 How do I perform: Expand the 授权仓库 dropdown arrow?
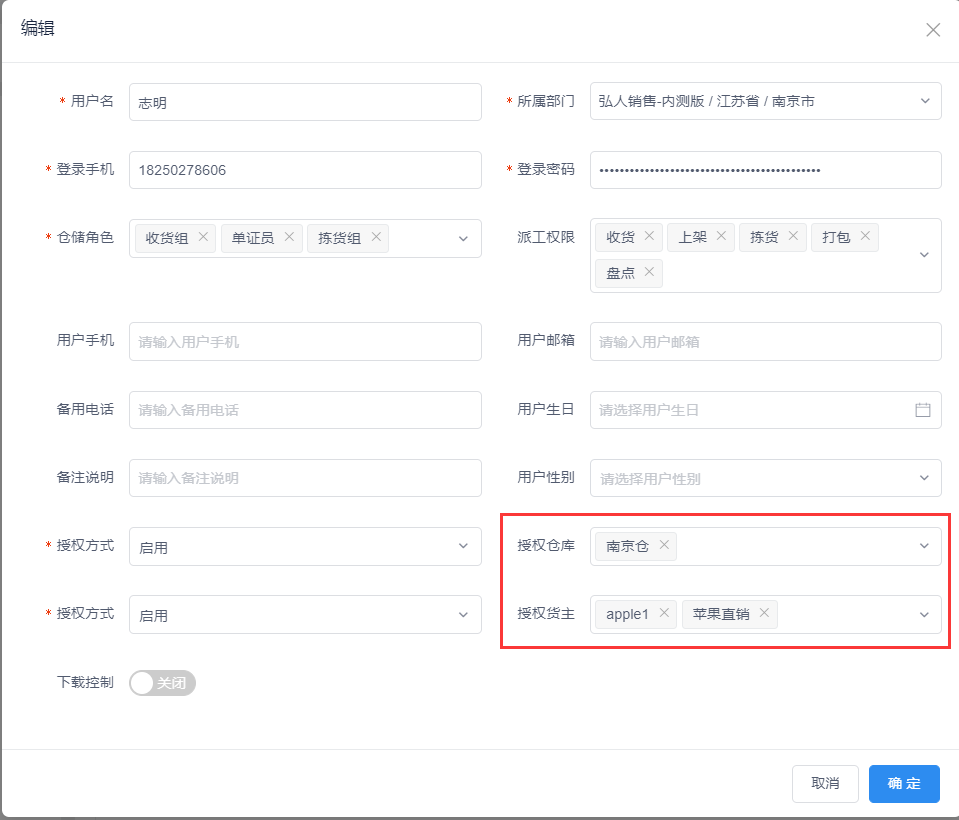tap(925, 545)
